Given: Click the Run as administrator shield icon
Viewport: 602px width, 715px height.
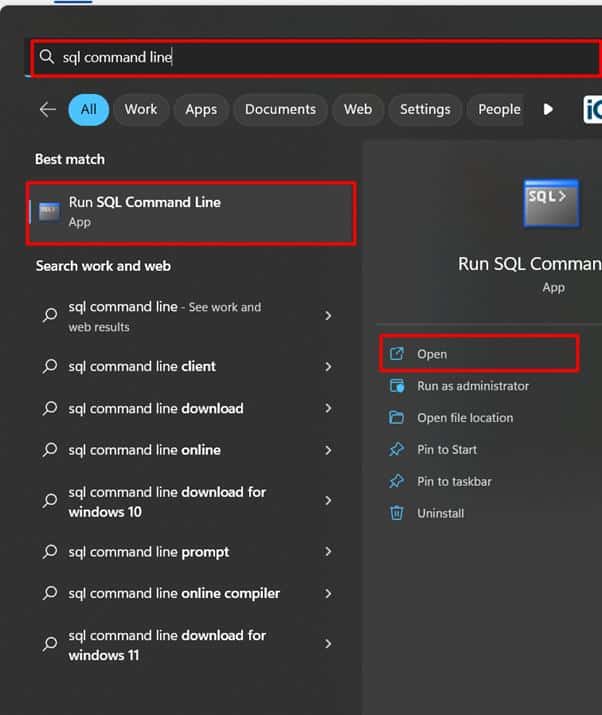Looking at the screenshot, I should pos(397,386).
